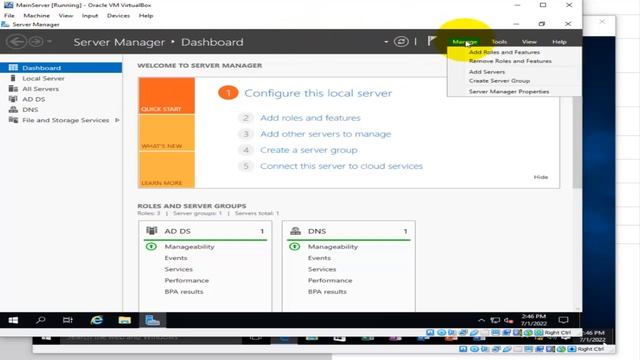Click the taskbar clock 2:46 PM
This screenshot has width=640, height=360.
coord(533,320)
